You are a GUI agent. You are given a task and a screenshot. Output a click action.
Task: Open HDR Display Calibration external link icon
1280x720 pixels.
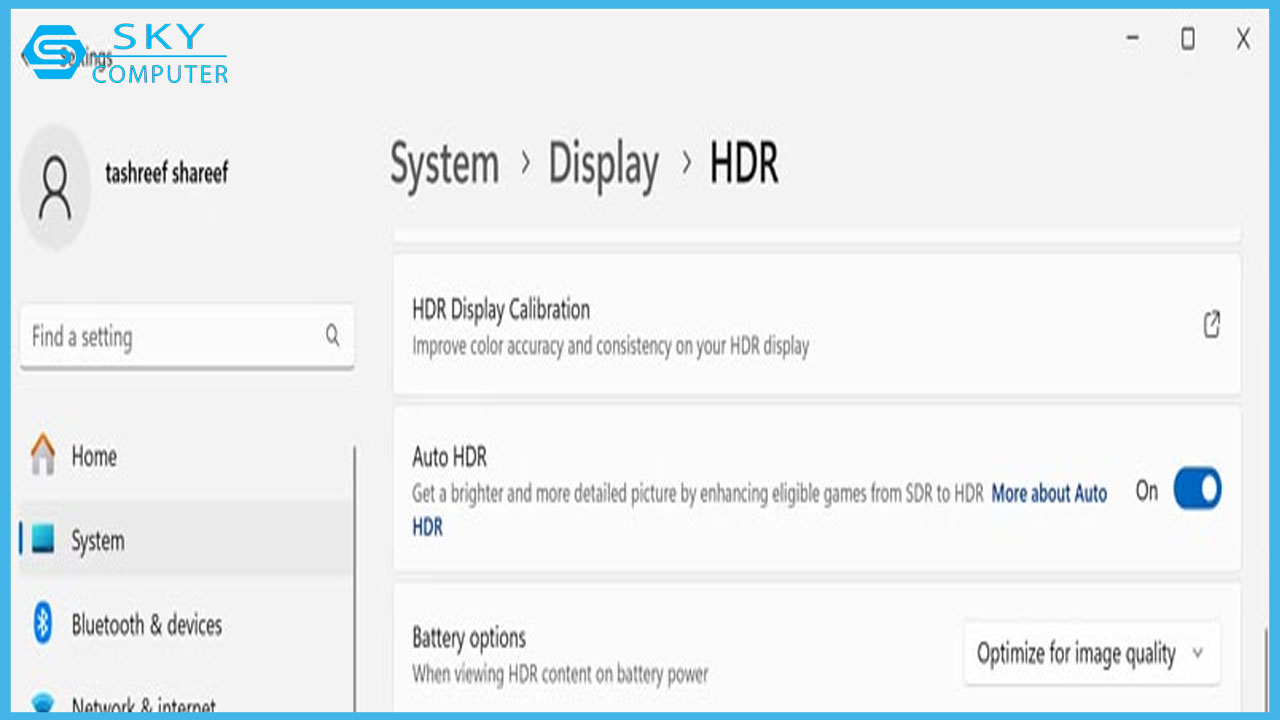point(1211,324)
